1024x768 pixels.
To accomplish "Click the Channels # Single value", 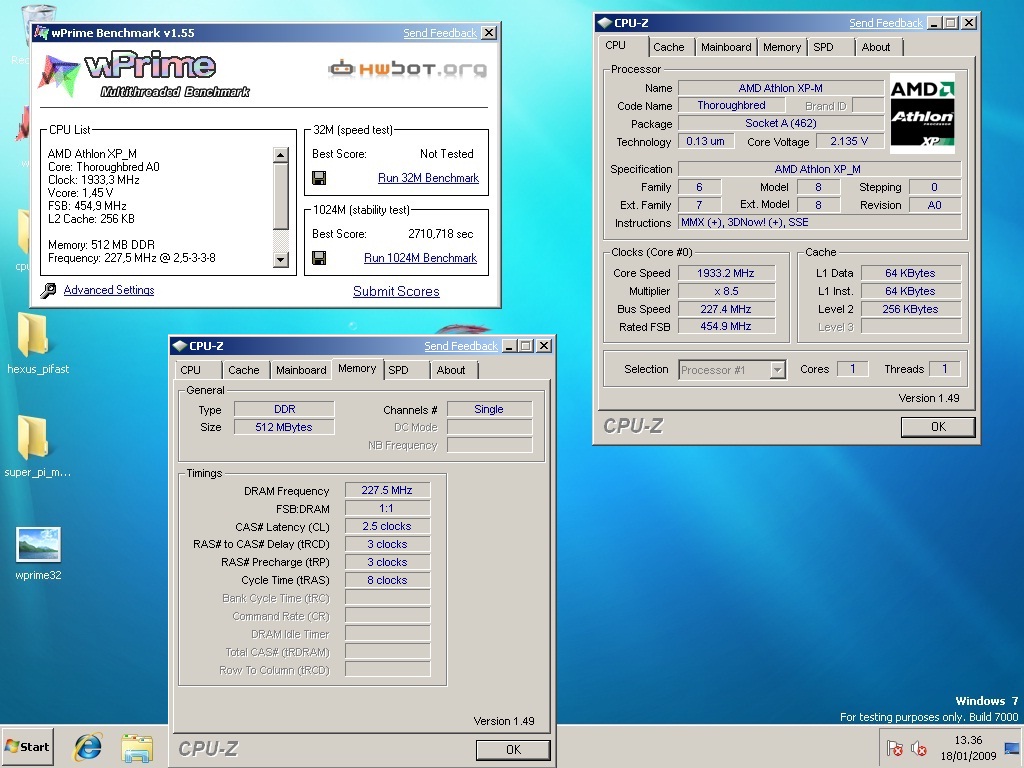I will 489,409.
